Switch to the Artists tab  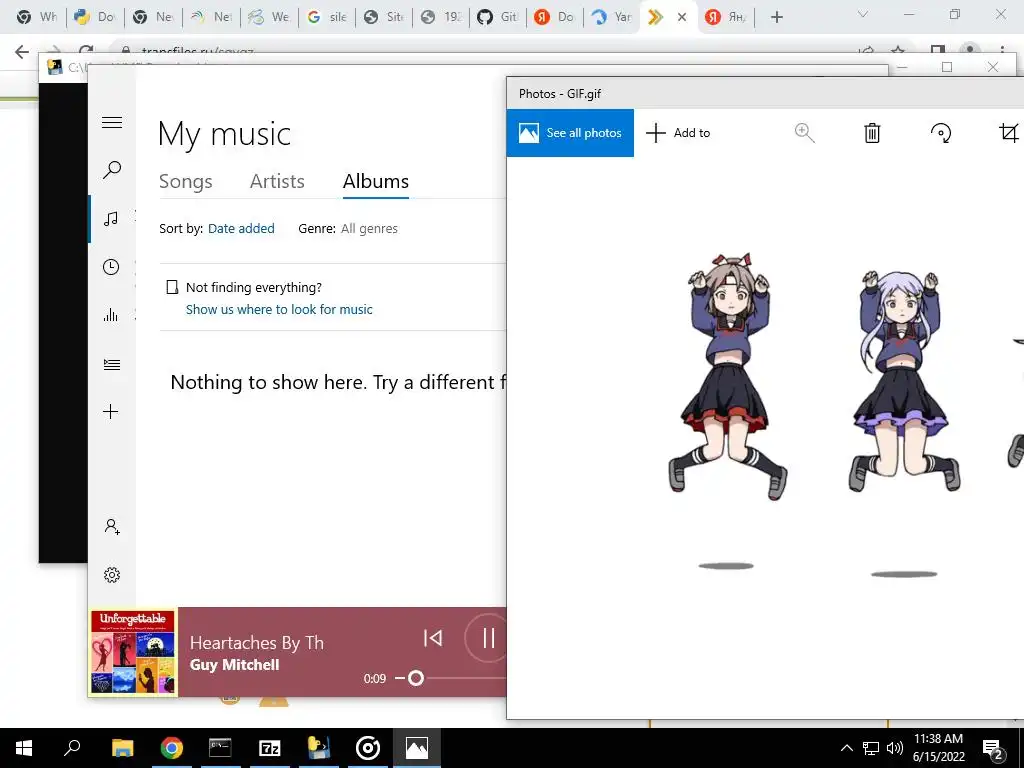coord(277,181)
